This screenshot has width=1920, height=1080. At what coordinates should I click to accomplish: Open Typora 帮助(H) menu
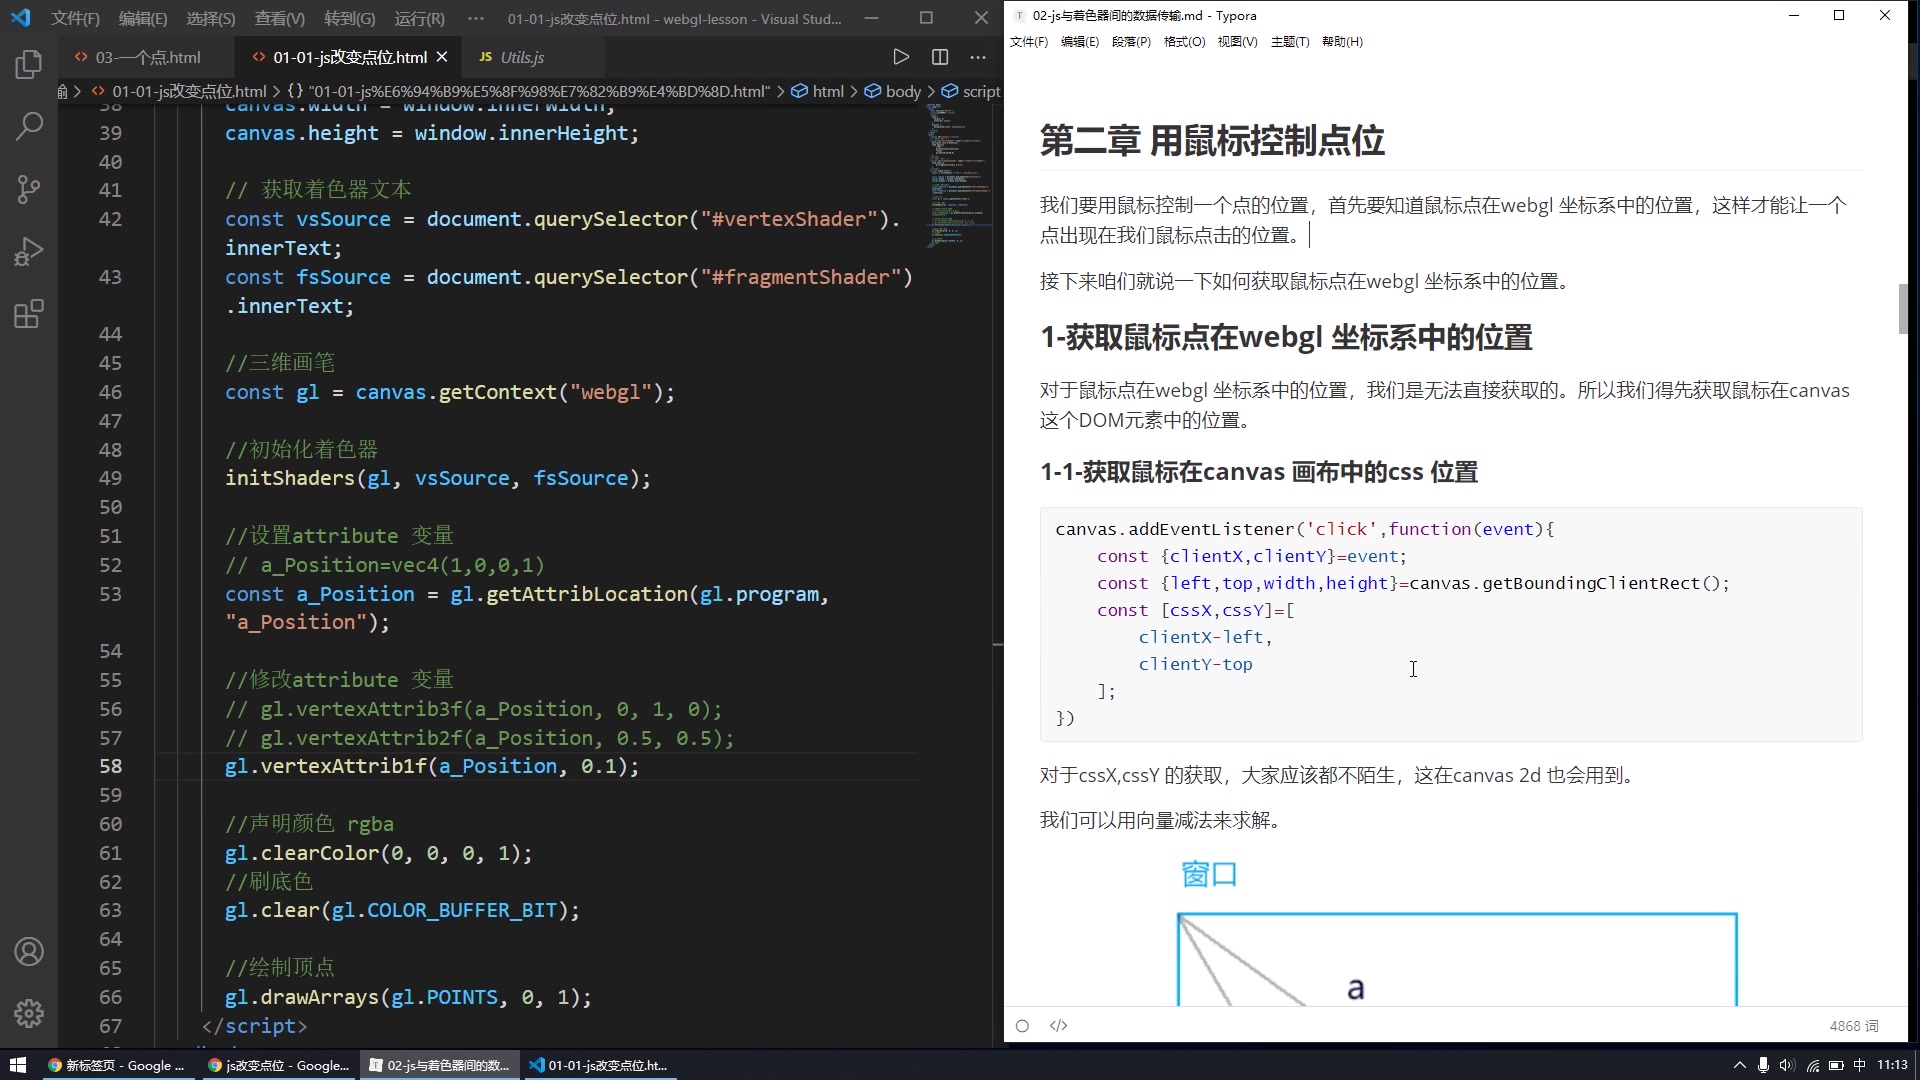(x=1342, y=41)
